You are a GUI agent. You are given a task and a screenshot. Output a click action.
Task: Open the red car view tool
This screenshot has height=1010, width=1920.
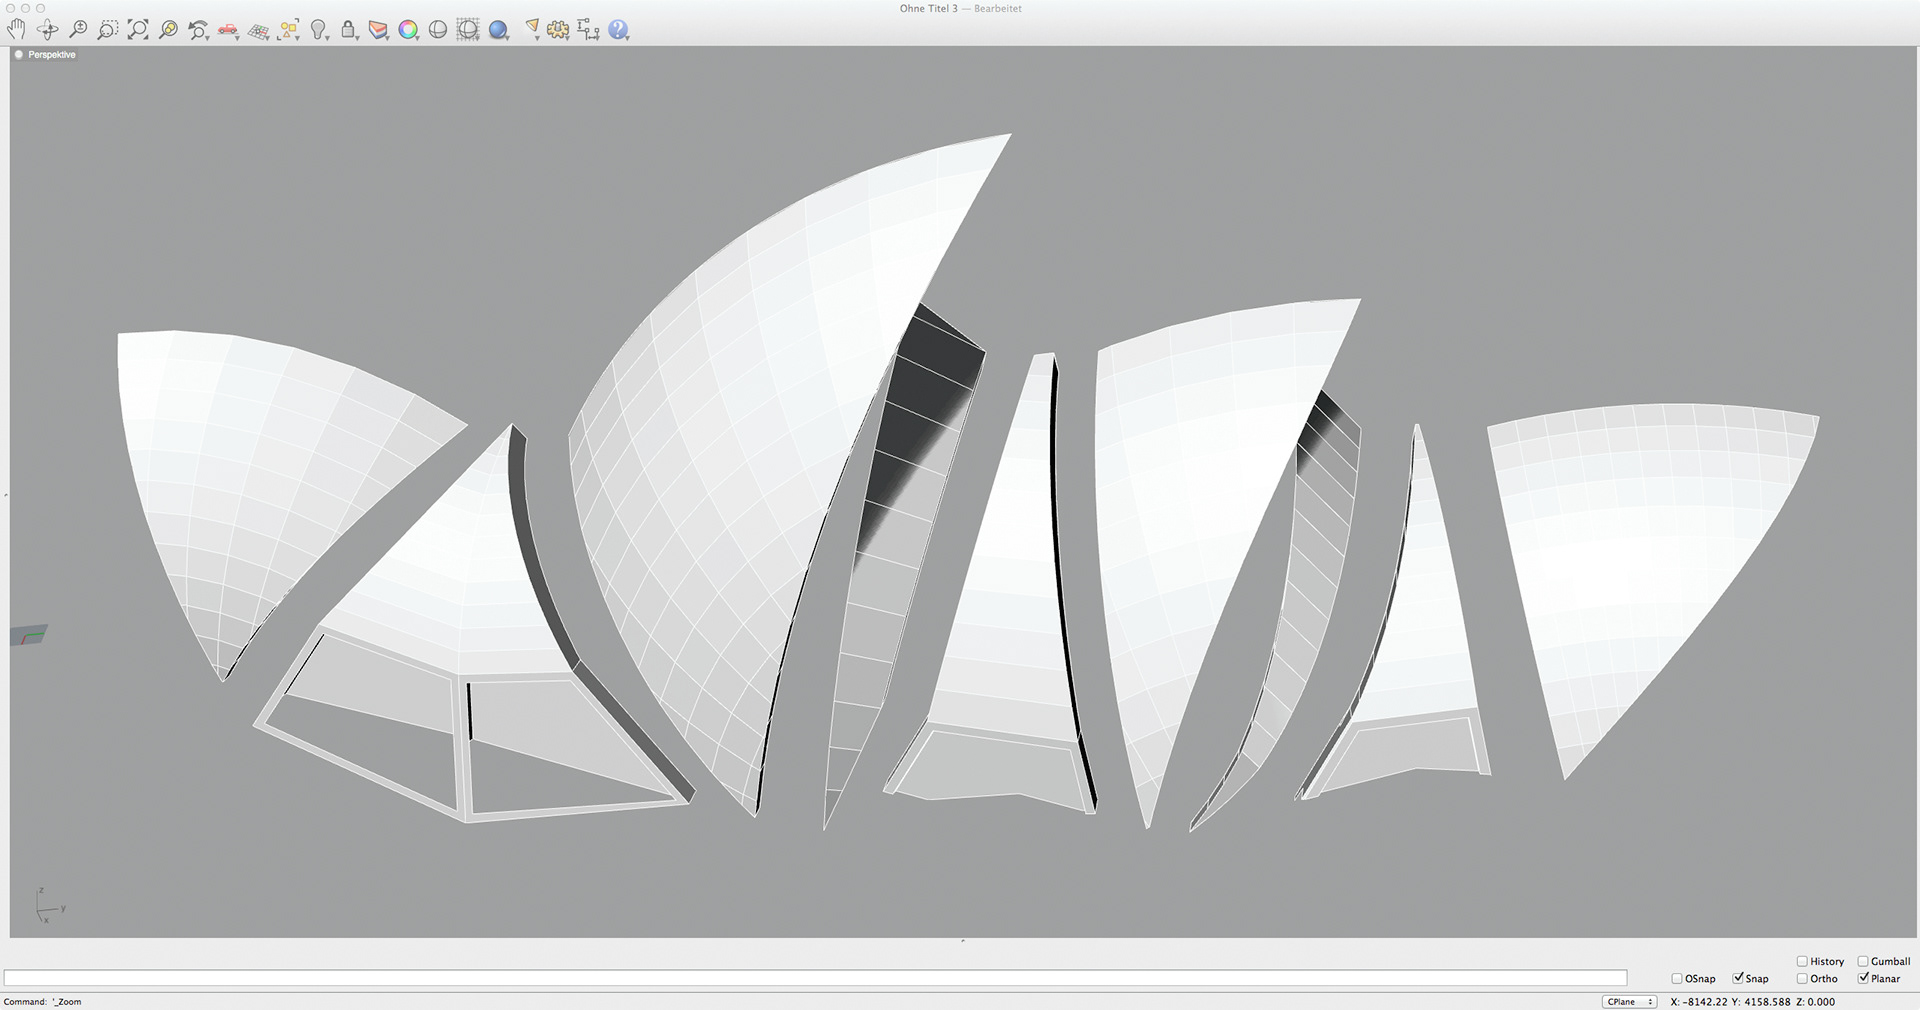click(227, 30)
